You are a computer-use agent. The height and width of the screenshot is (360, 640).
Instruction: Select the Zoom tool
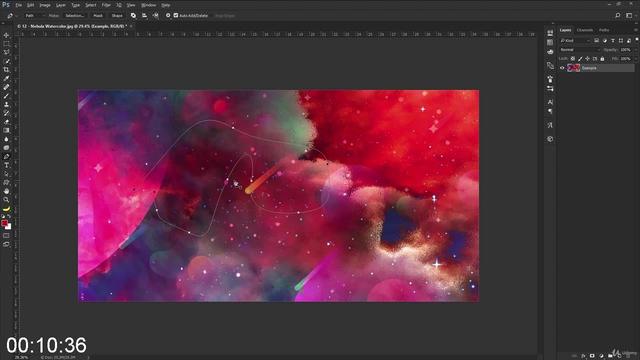6,200
